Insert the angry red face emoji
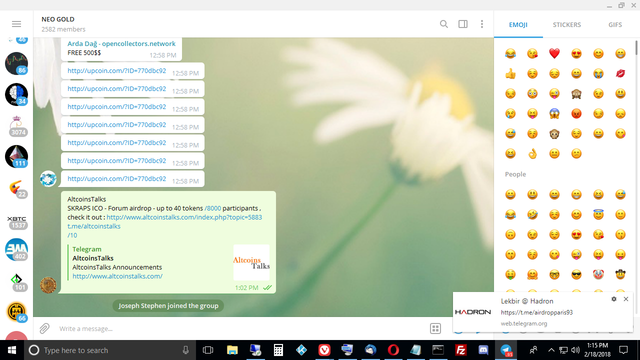 point(576,113)
